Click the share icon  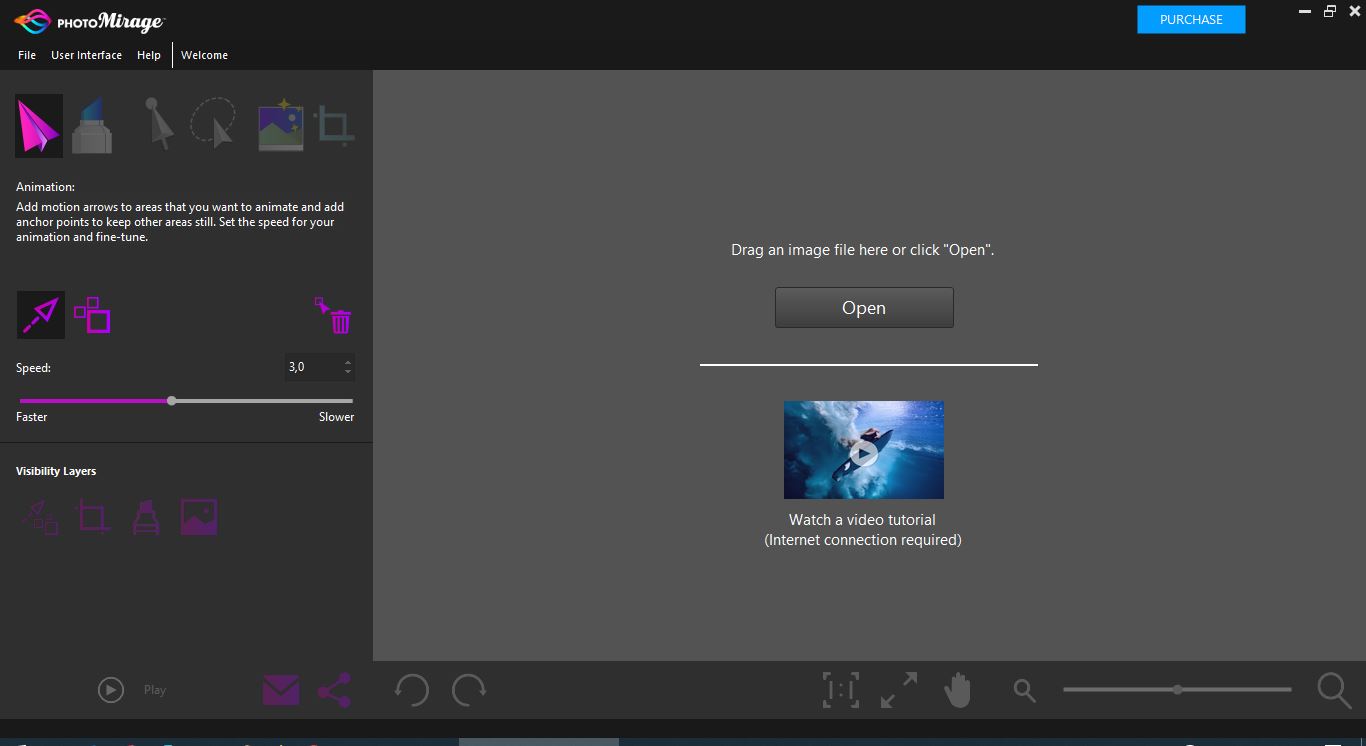(334, 690)
